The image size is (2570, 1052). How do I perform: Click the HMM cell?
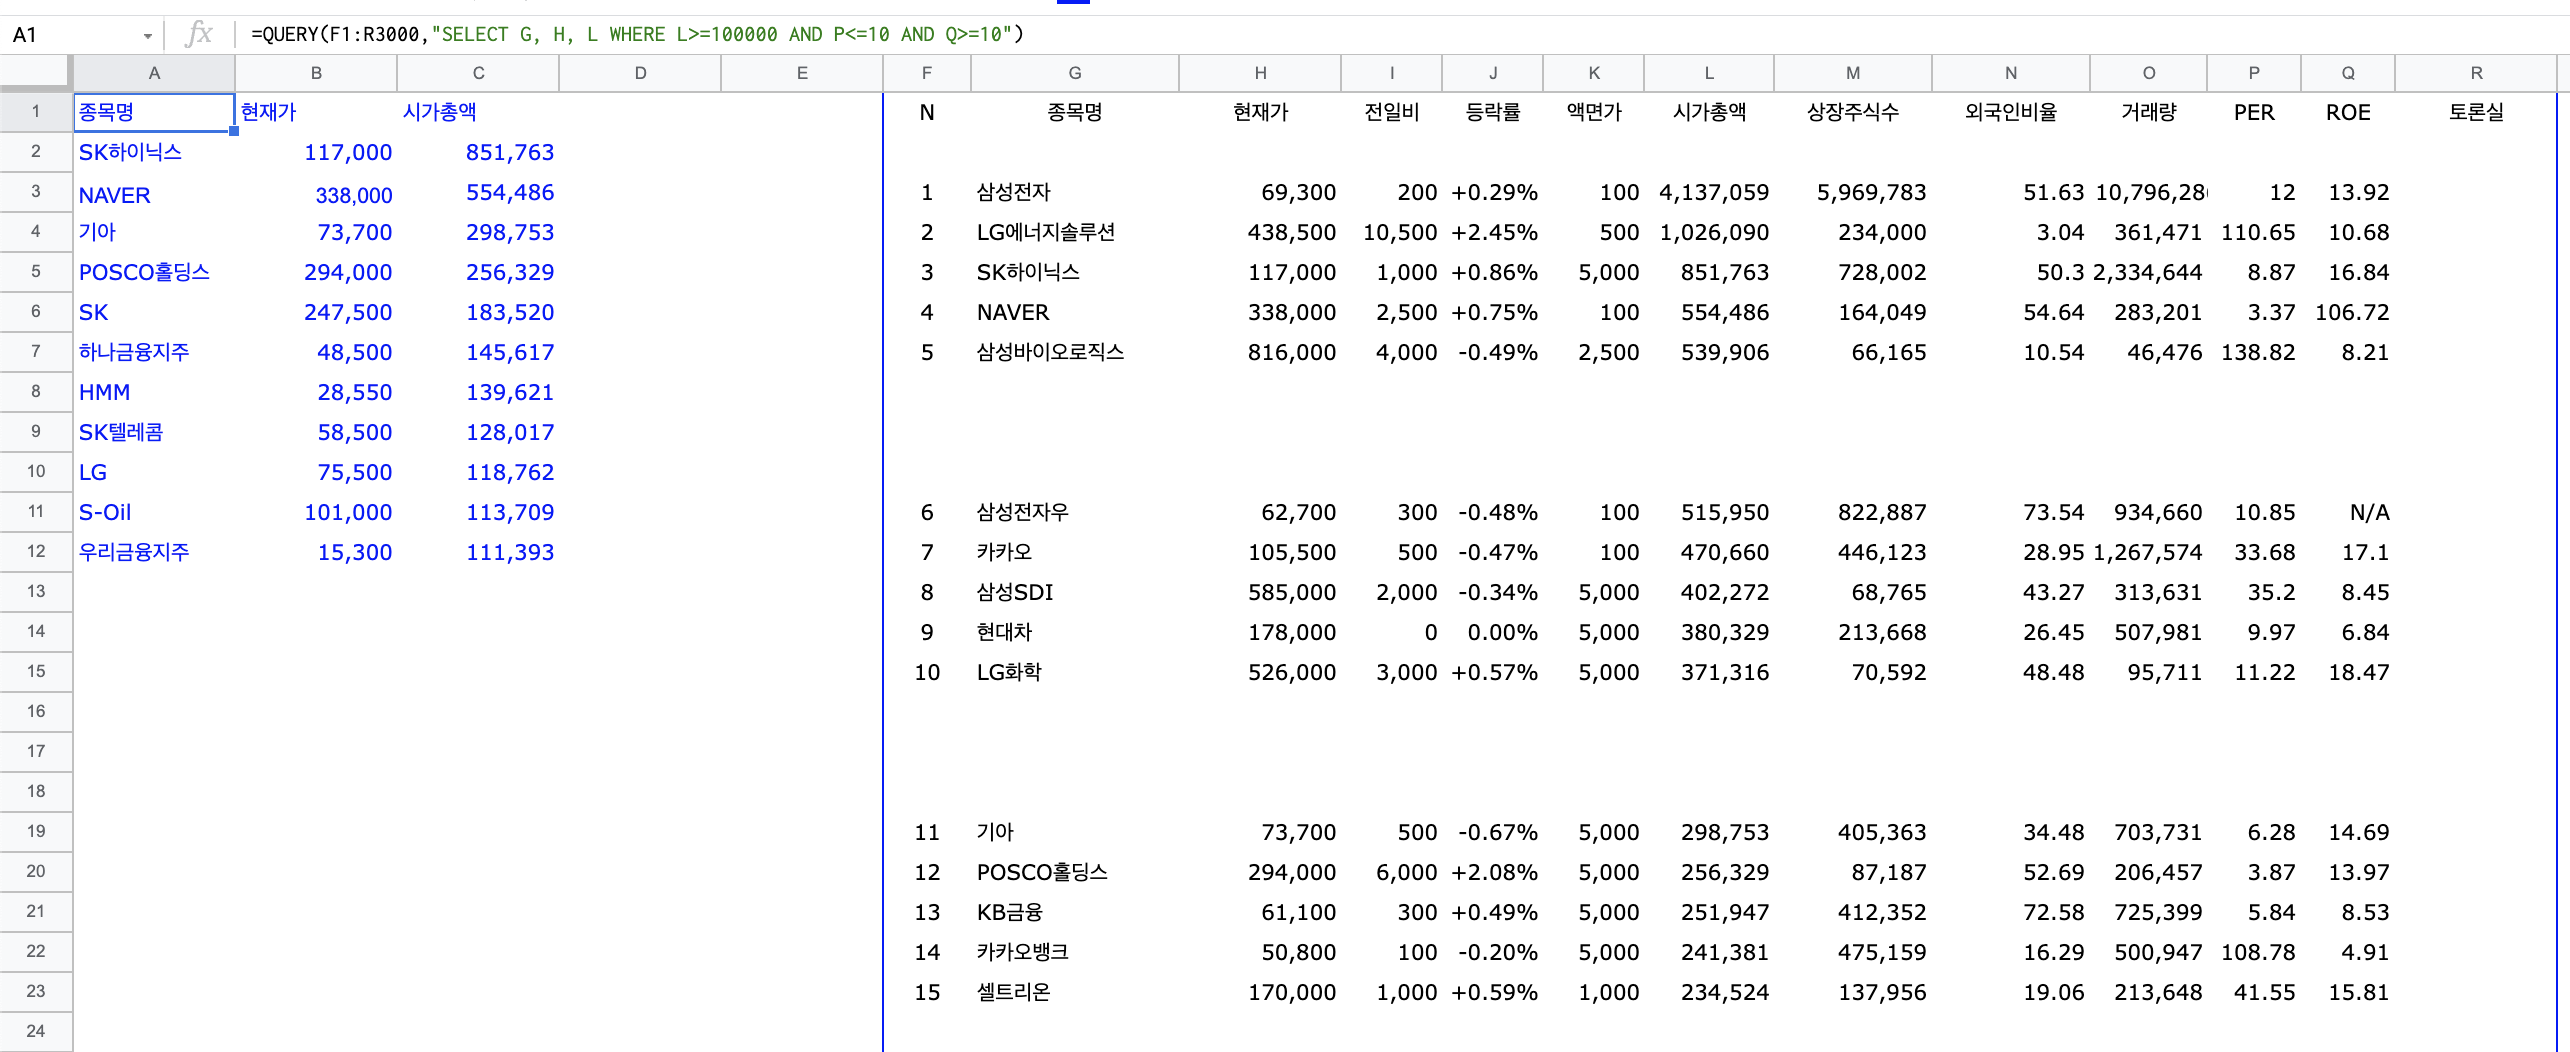pyautogui.click(x=154, y=392)
